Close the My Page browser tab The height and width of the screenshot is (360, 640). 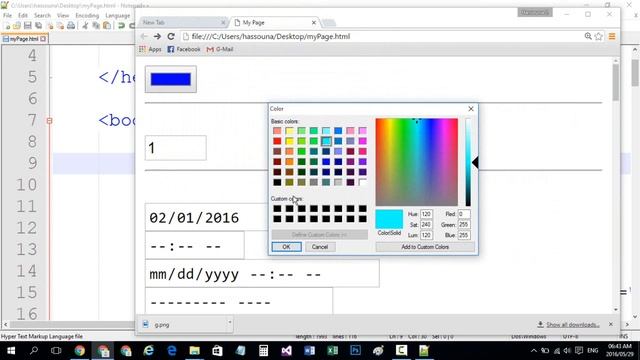[313, 23]
